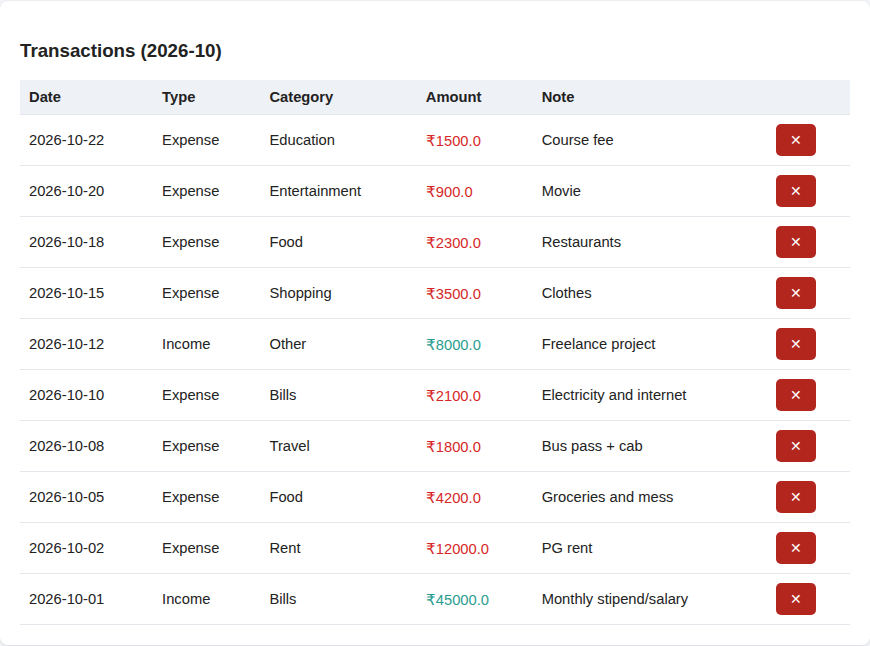Click the Clothes note
This screenshot has height=646, width=870.
coord(566,293)
